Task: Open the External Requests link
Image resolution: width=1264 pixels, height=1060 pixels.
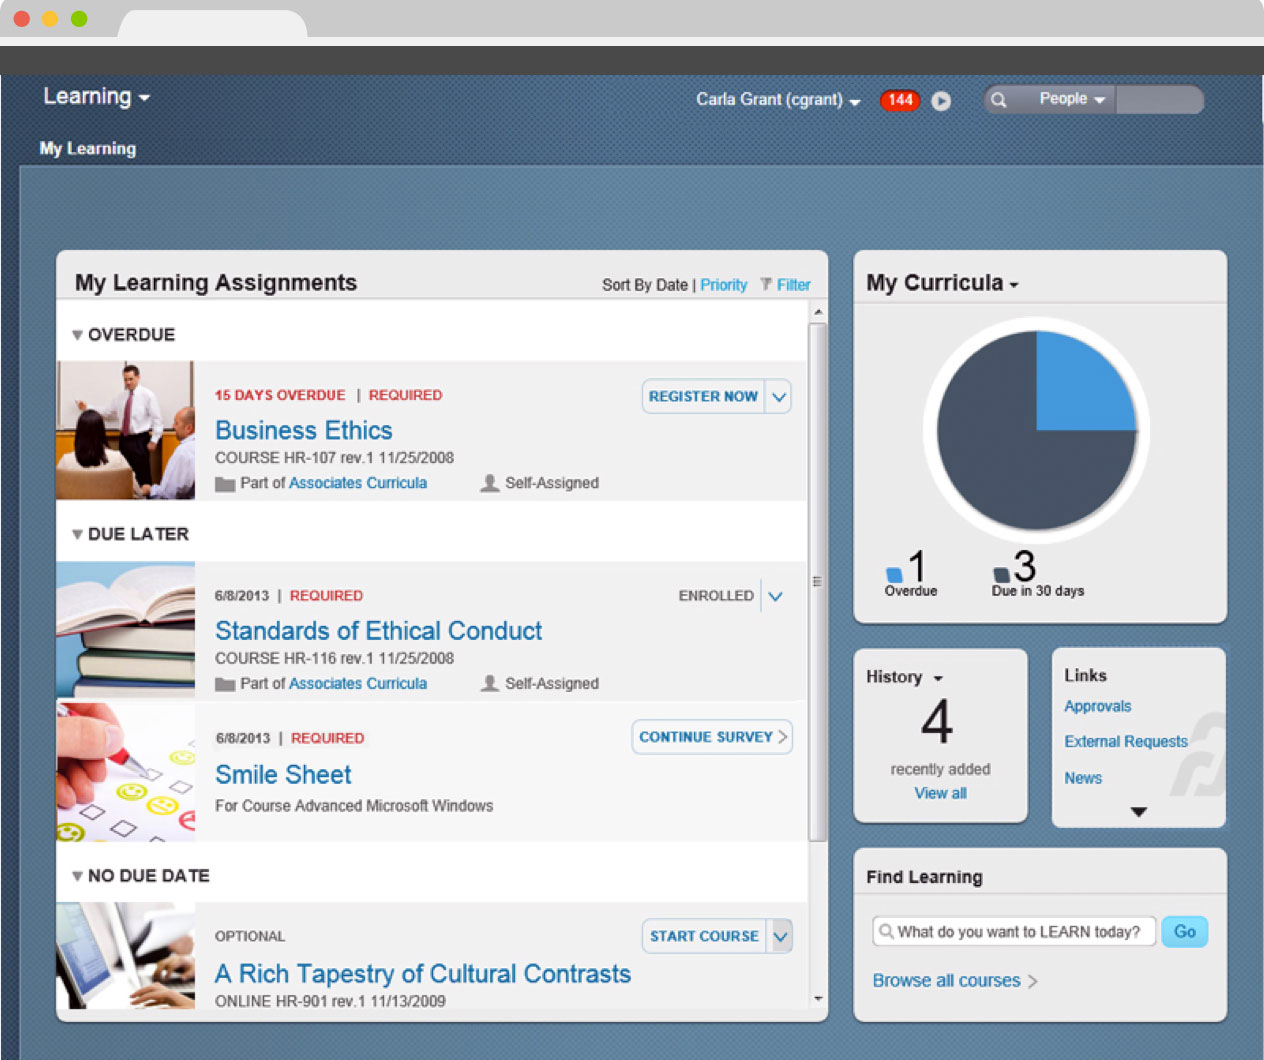Action: [1126, 741]
